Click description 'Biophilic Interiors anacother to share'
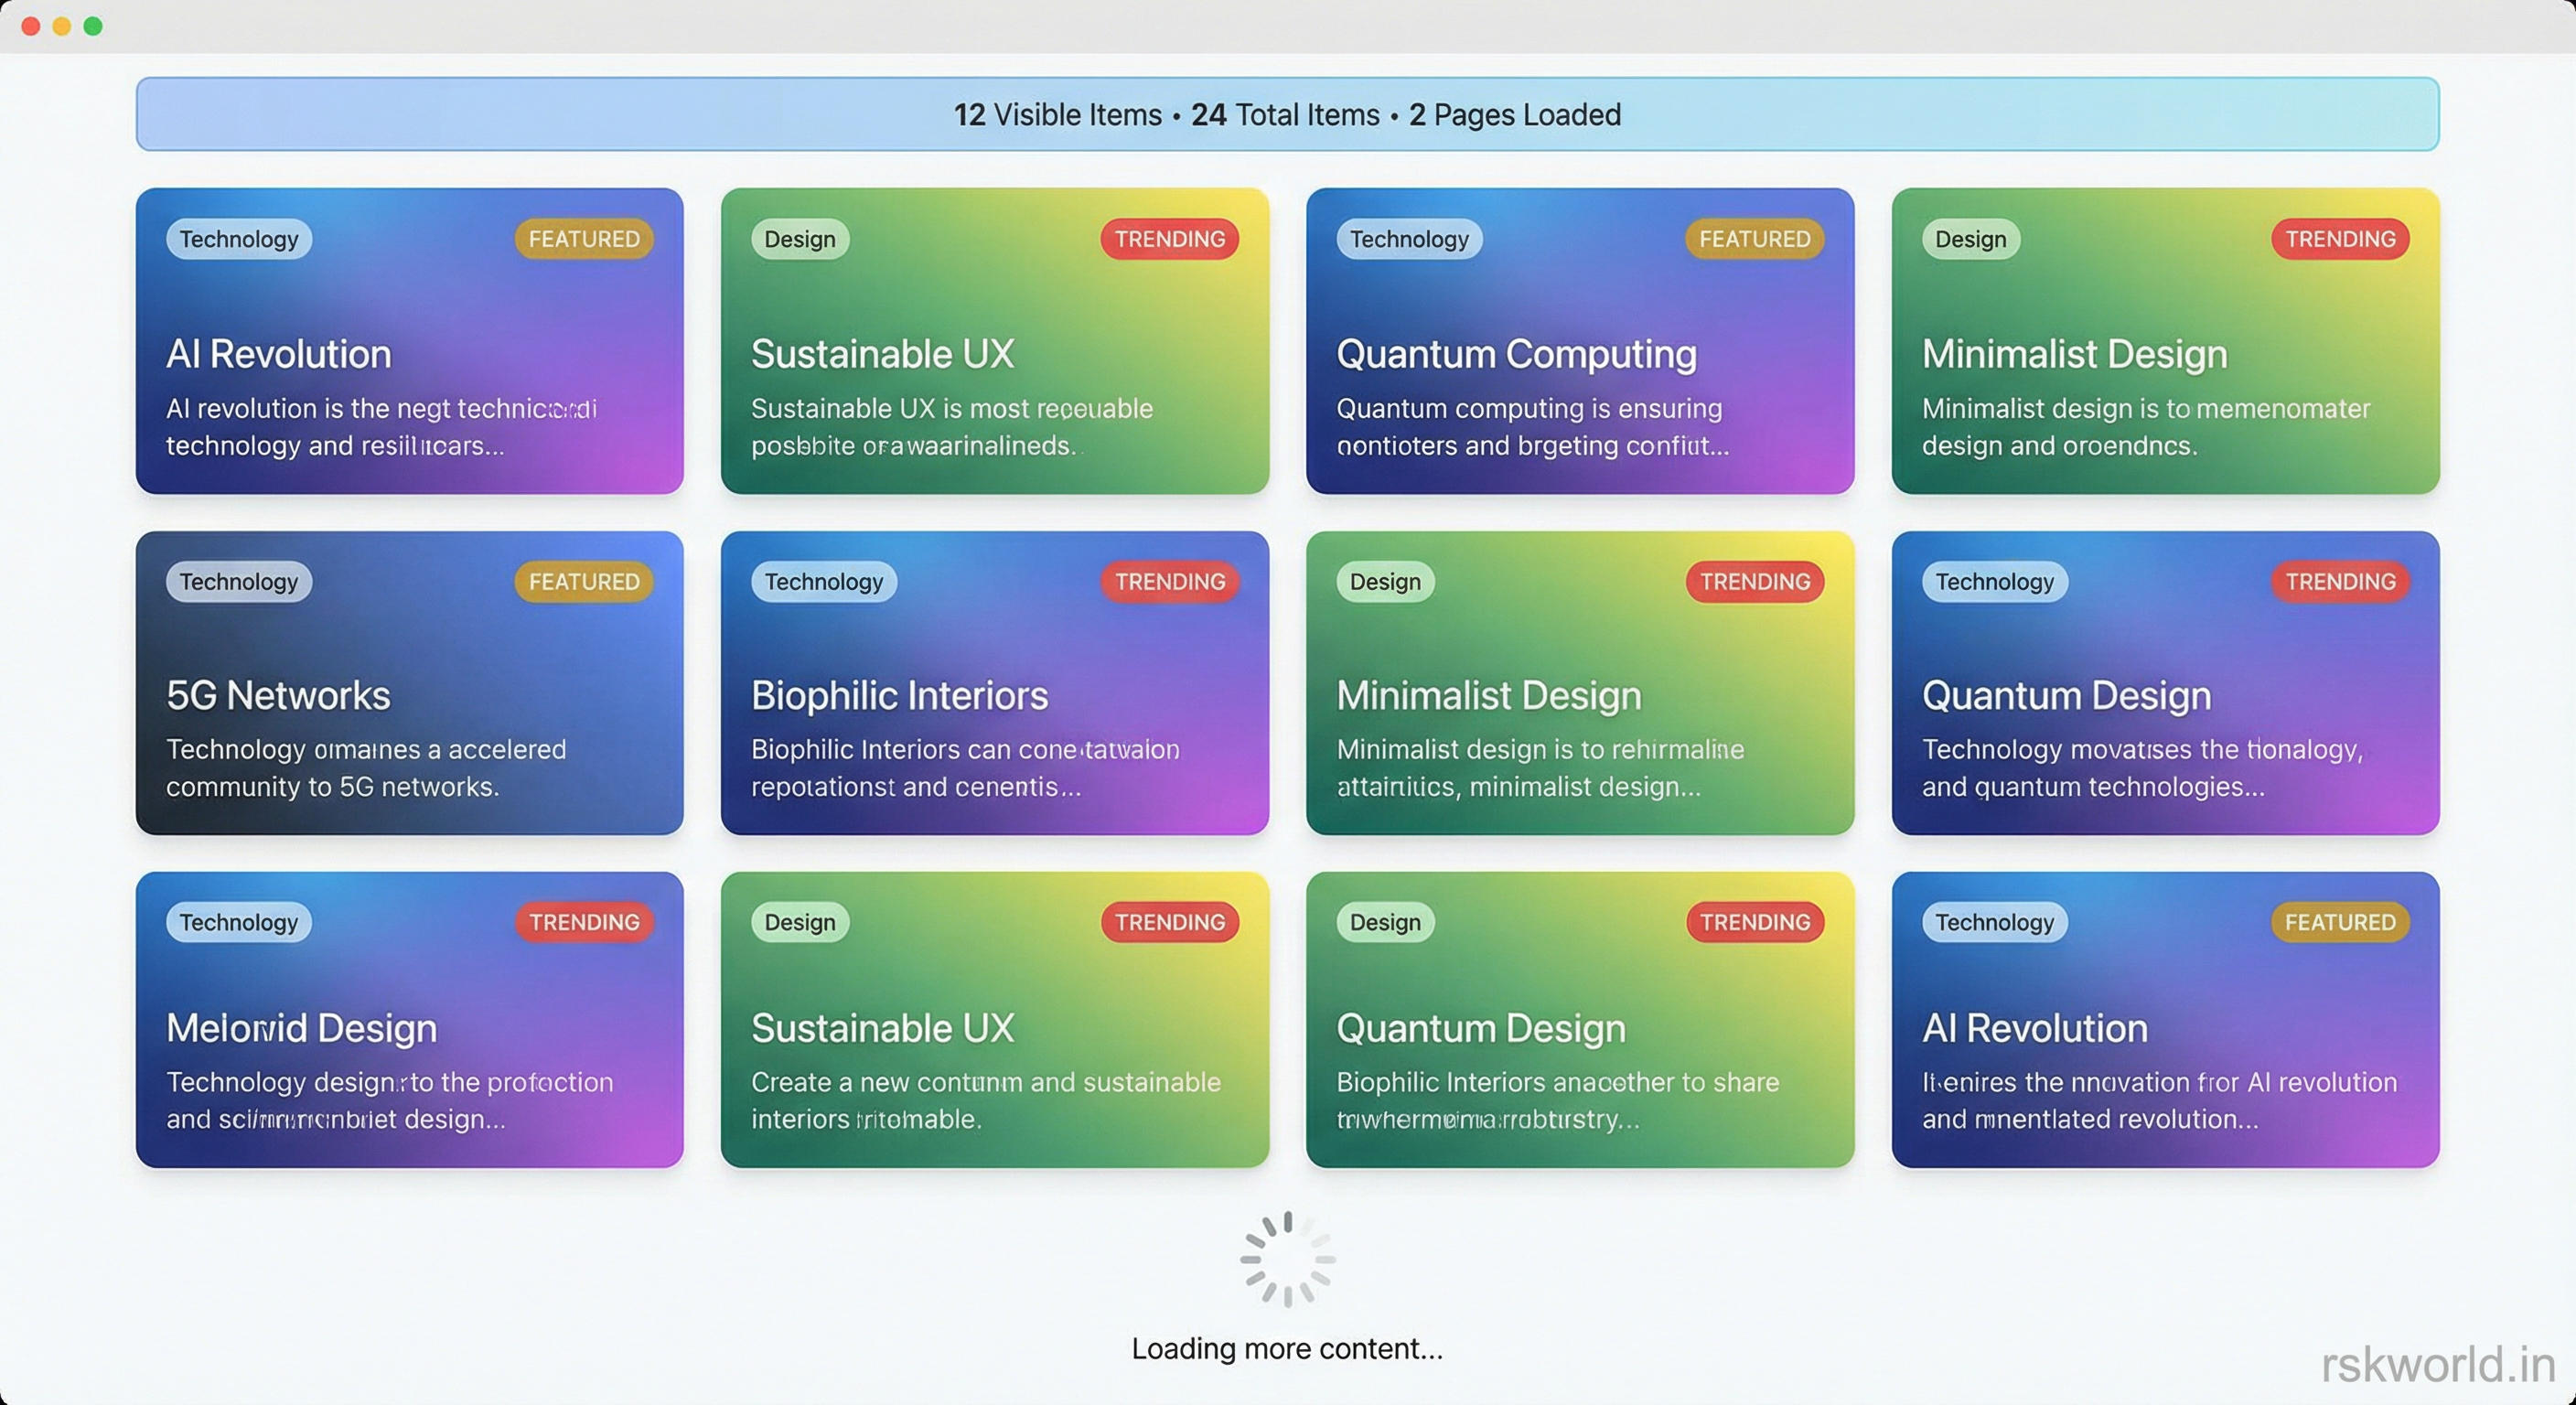The image size is (2576, 1405). pos(1558,1082)
